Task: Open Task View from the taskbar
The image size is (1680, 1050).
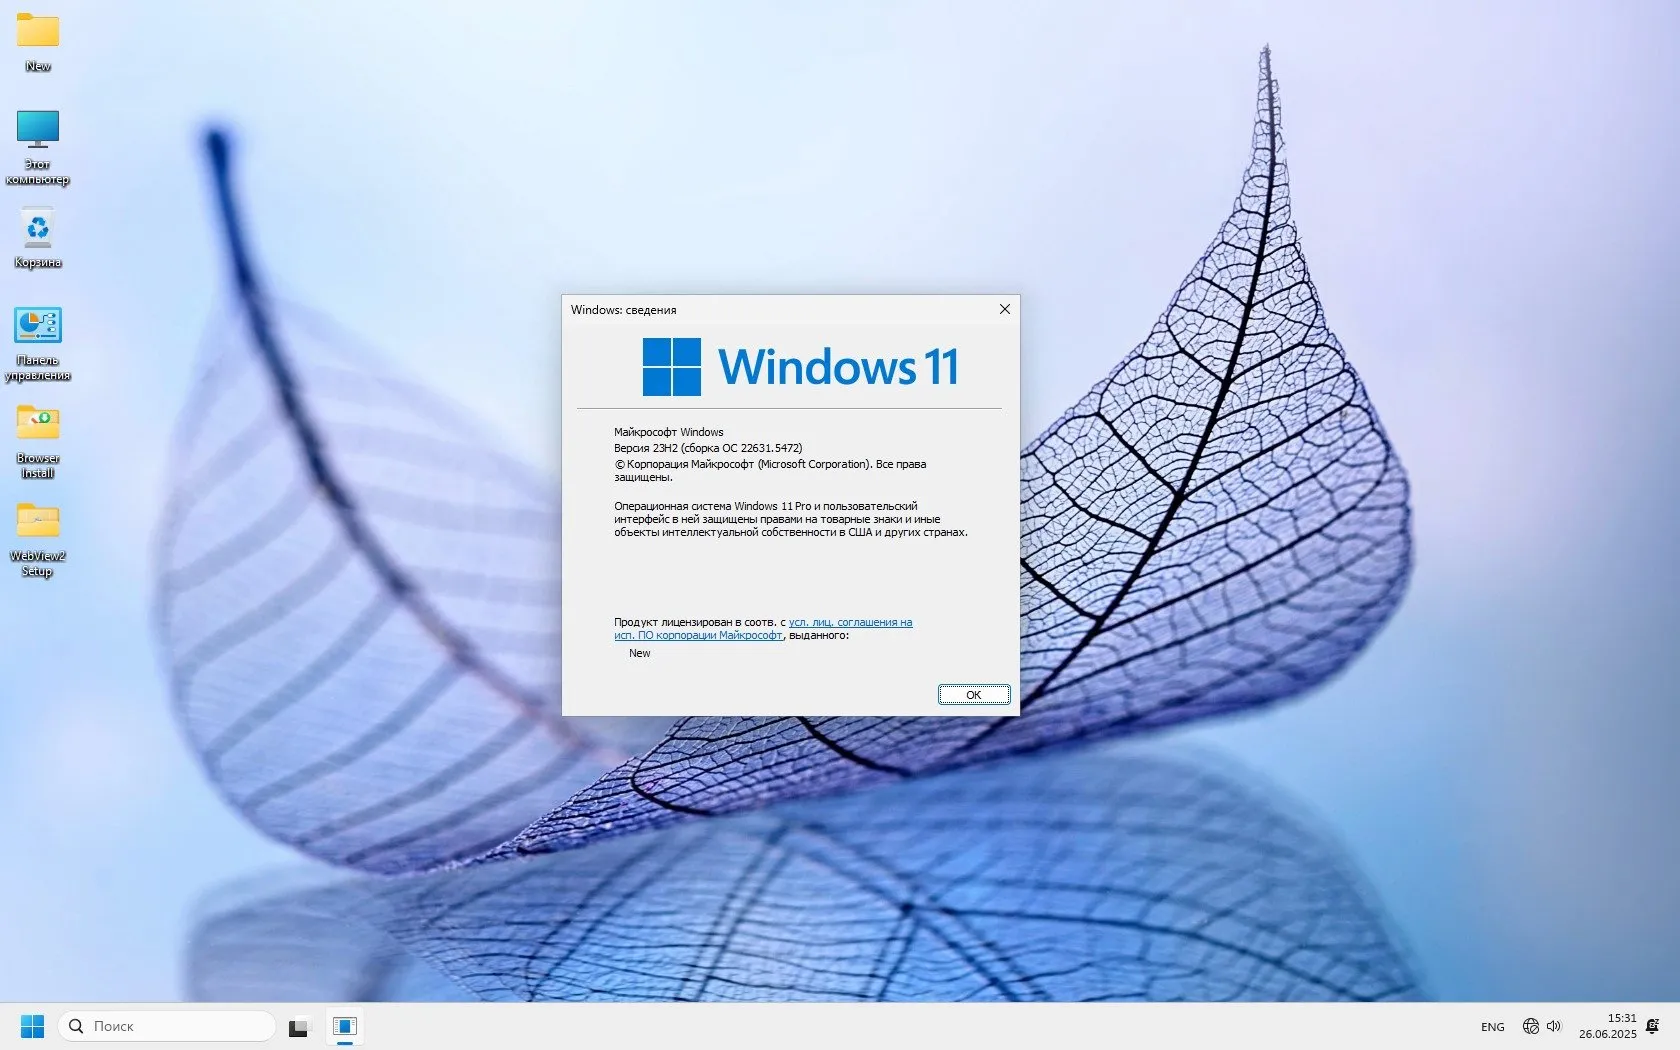Action: [x=298, y=1026]
